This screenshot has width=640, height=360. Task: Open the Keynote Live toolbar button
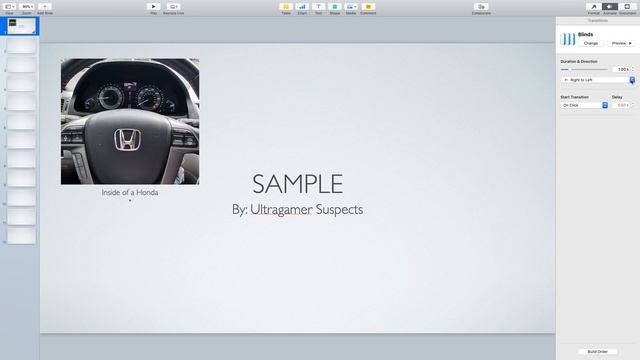click(x=173, y=7)
